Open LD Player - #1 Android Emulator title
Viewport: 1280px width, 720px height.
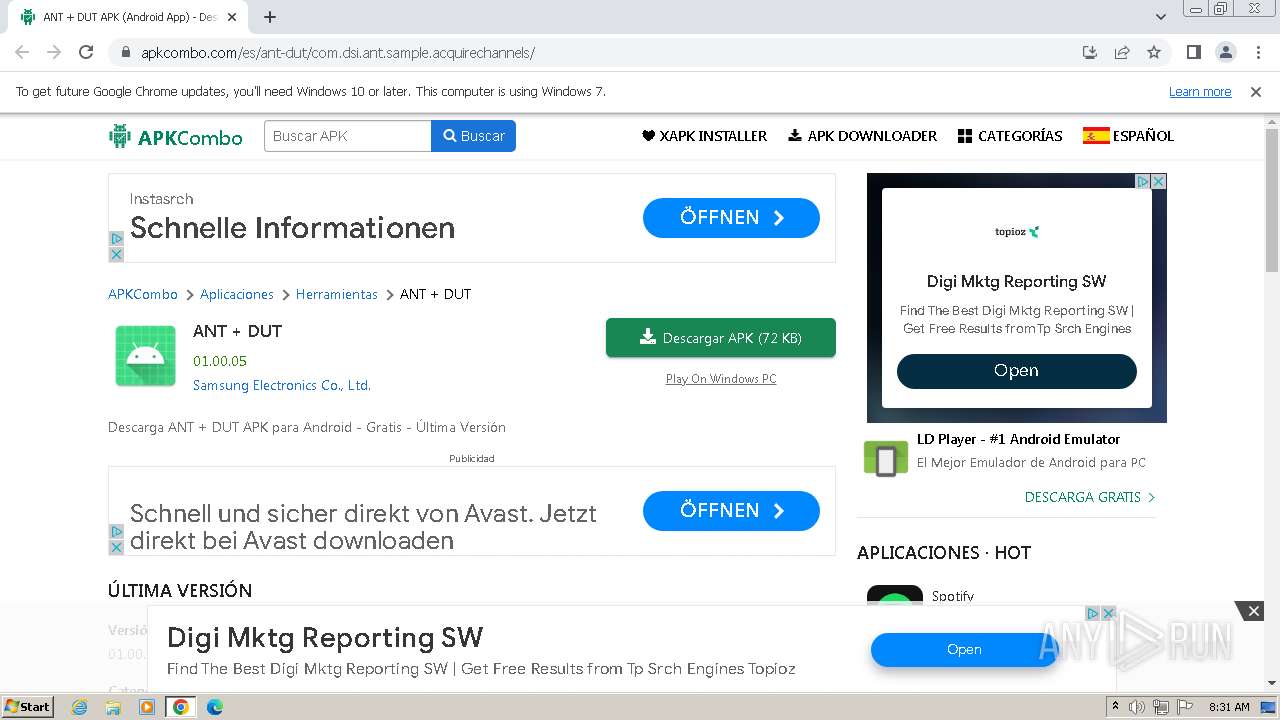click(x=1018, y=439)
